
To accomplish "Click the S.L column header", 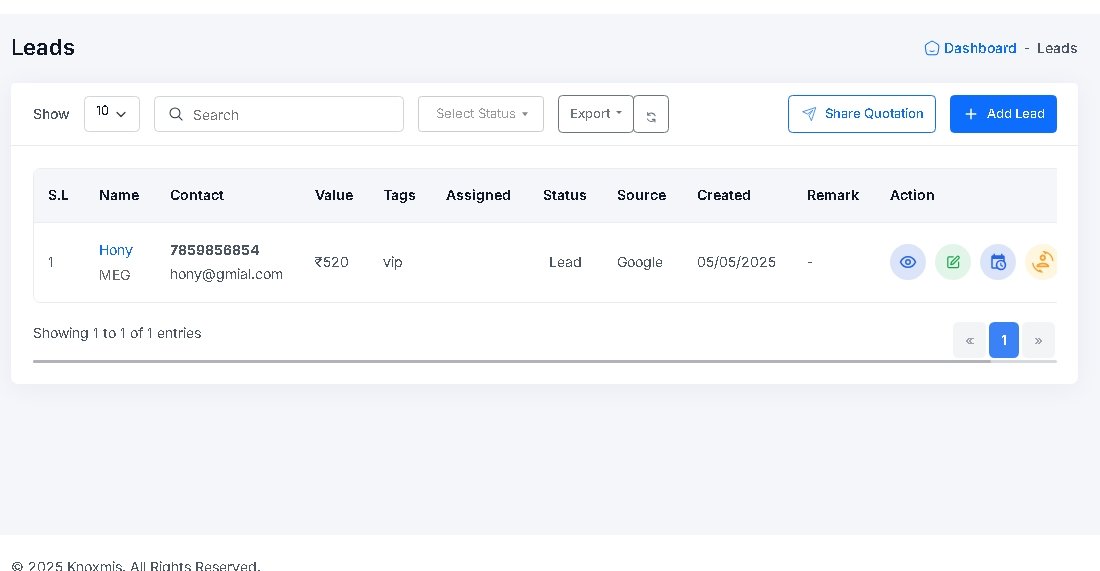I will pos(58,195).
